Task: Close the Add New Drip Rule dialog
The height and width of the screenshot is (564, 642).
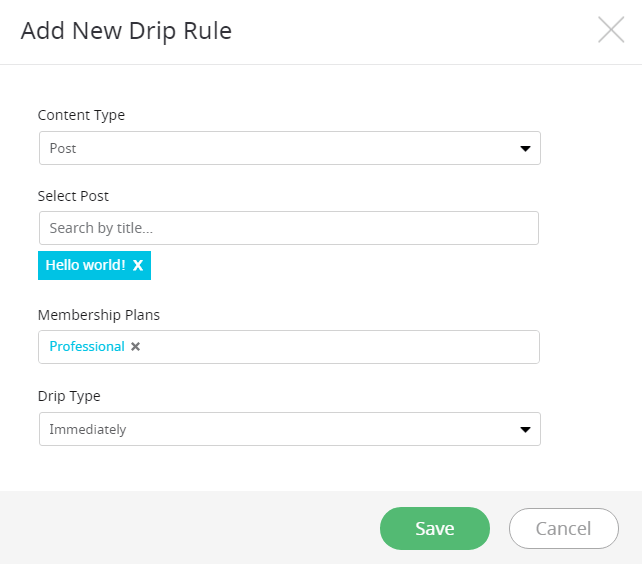Action: 611,30
